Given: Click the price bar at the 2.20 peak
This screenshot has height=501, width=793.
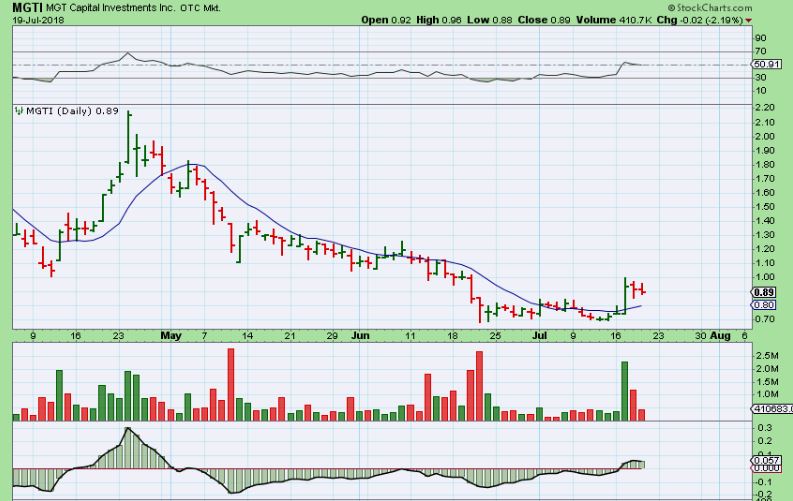Looking at the screenshot, I should (129, 136).
